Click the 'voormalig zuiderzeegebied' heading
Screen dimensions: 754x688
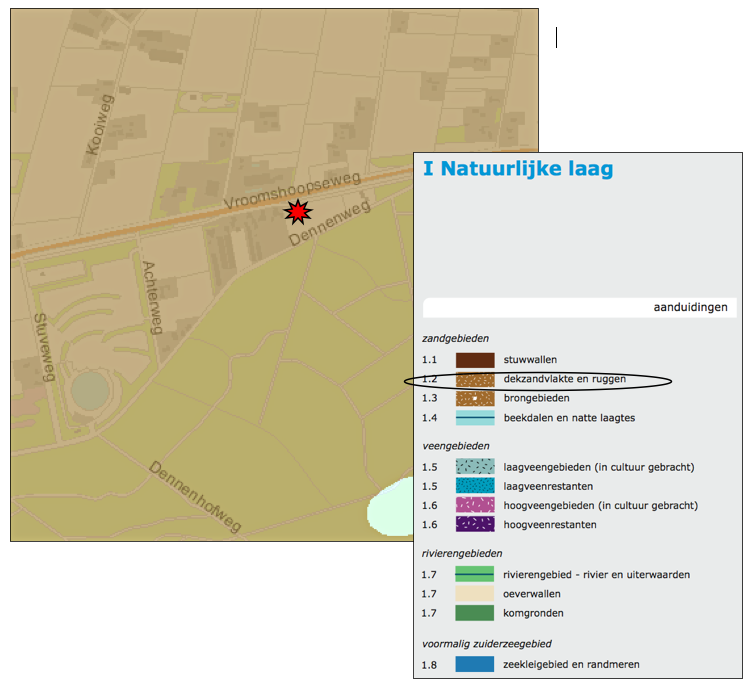pyautogui.click(x=487, y=644)
